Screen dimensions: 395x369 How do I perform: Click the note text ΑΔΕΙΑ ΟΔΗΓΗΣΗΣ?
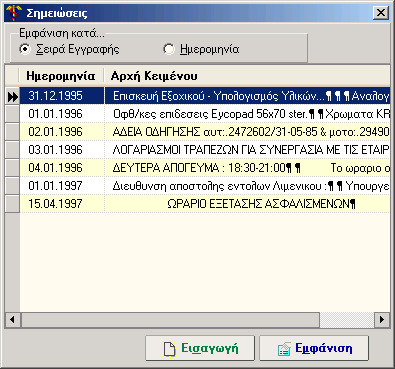pos(156,132)
